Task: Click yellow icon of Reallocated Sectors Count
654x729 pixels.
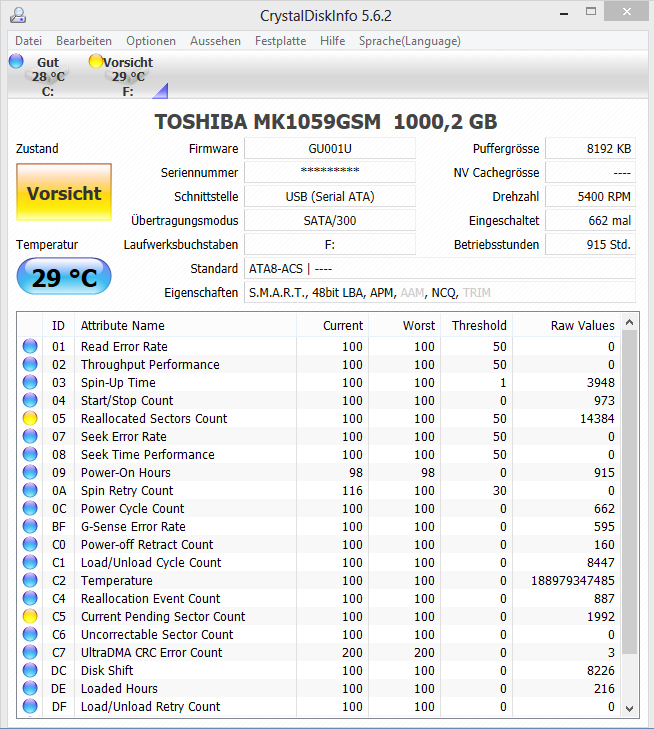Action: pyautogui.click(x=30, y=418)
